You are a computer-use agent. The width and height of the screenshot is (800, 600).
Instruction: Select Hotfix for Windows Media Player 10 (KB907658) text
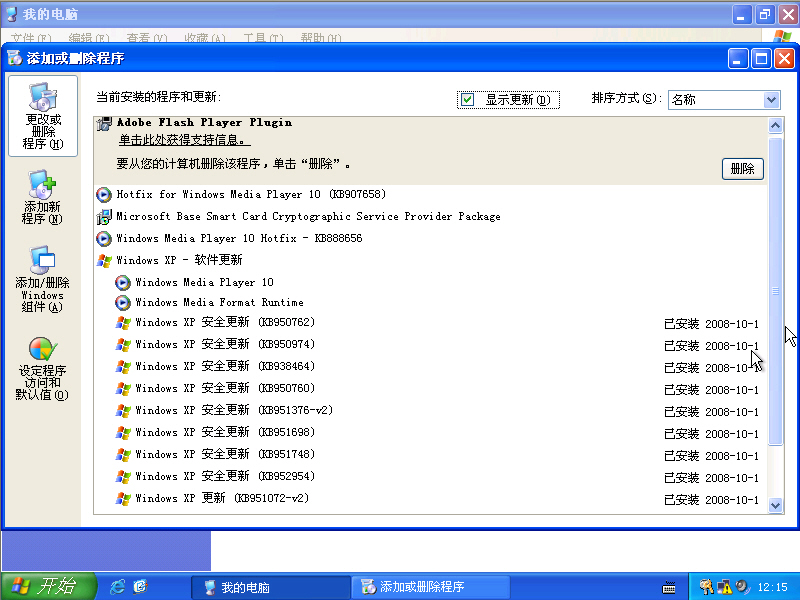point(251,194)
